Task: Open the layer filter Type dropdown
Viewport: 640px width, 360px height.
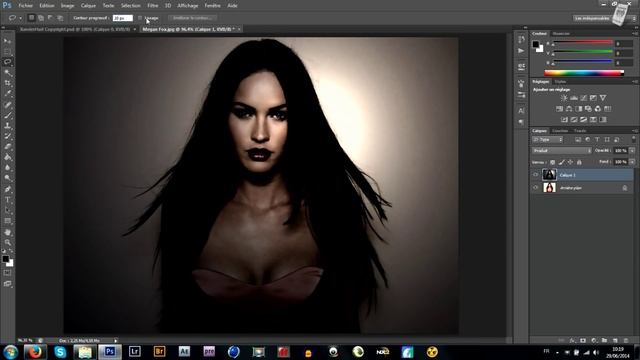Action: tap(547, 140)
